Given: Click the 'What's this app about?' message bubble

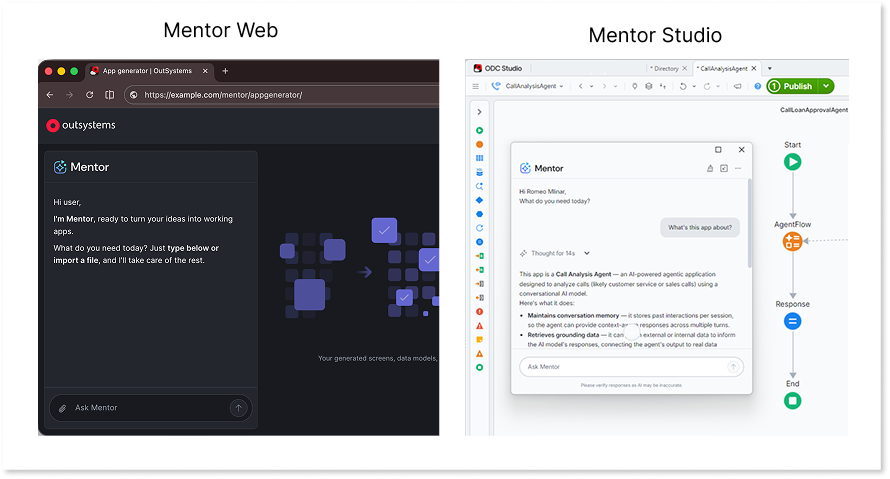Looking at the screenshot, I should (700, 228).
